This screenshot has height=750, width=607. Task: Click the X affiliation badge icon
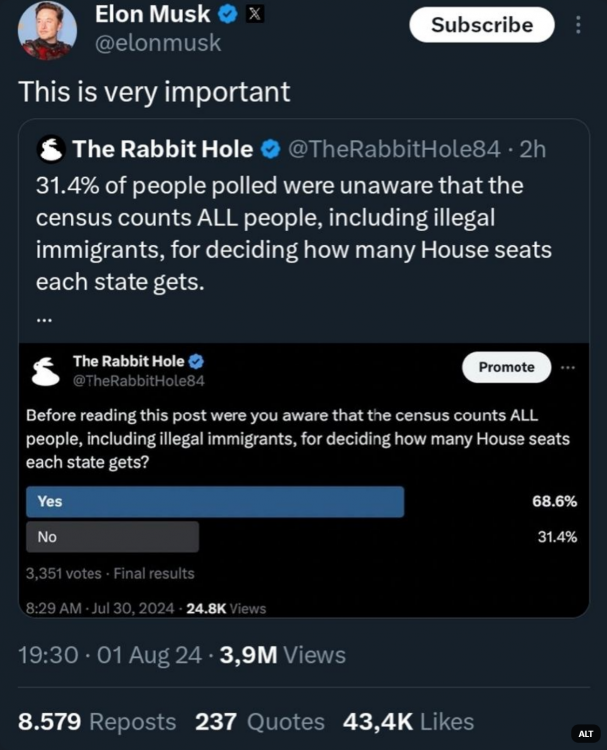pos(255,15)
